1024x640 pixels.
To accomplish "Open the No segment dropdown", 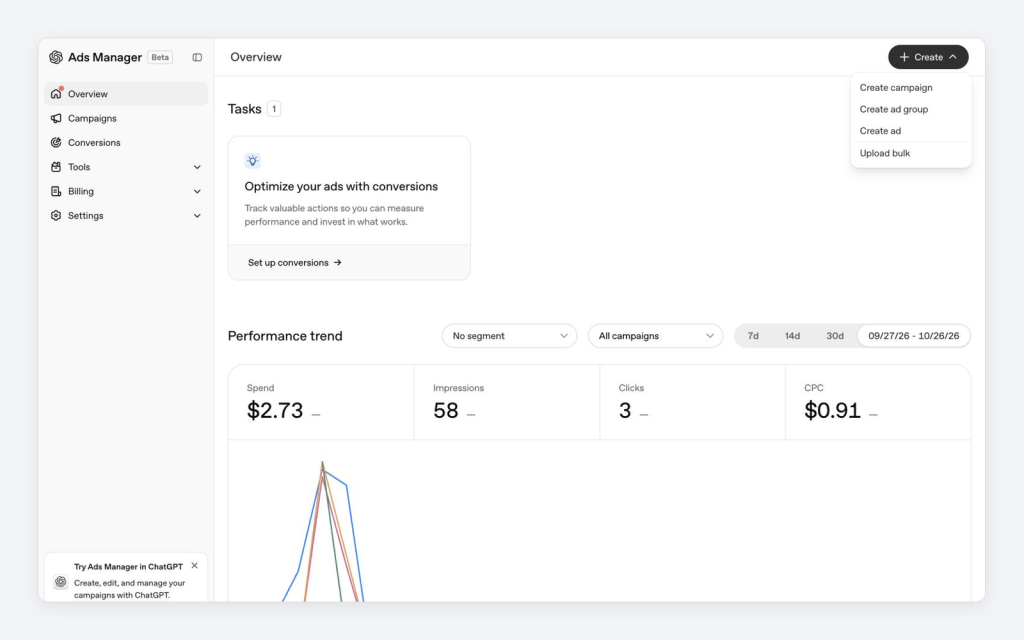I will [x=509, y=336].
